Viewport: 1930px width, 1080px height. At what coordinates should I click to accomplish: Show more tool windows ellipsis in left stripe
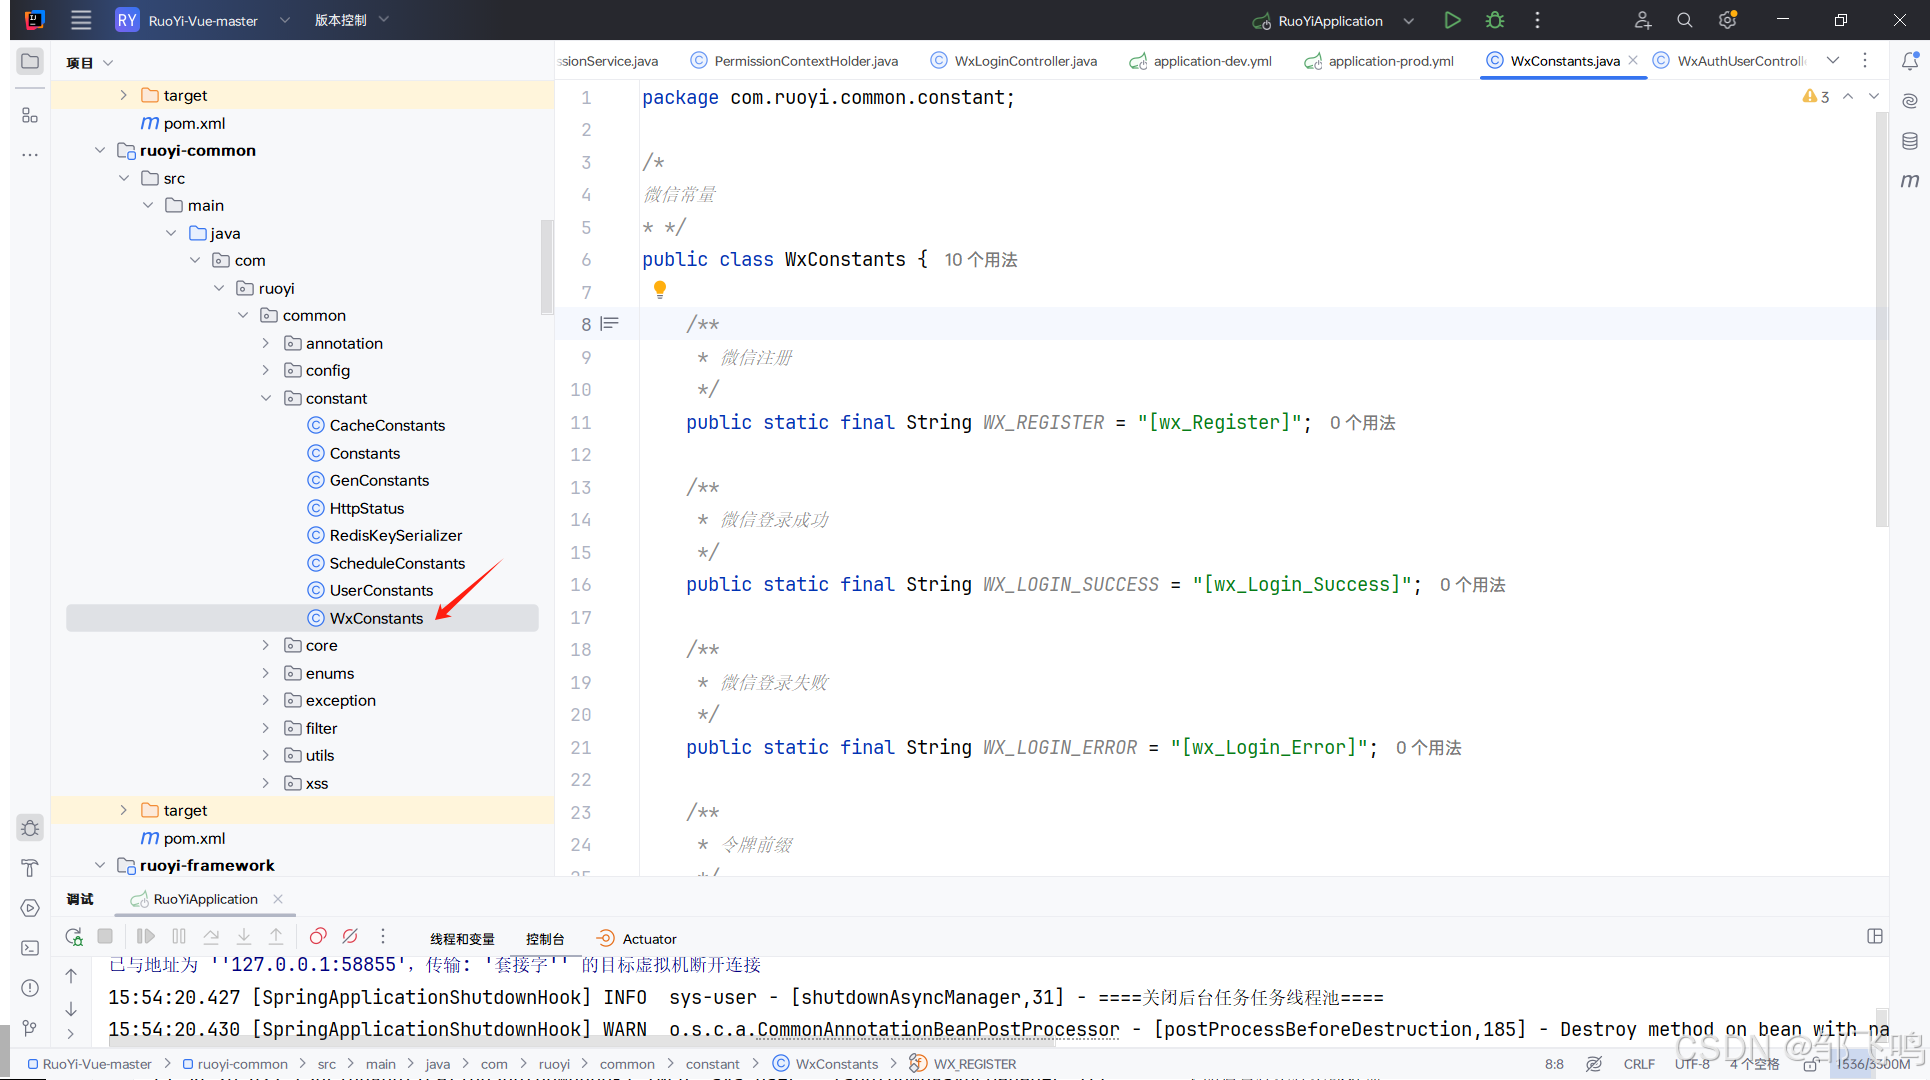[30, 155]
